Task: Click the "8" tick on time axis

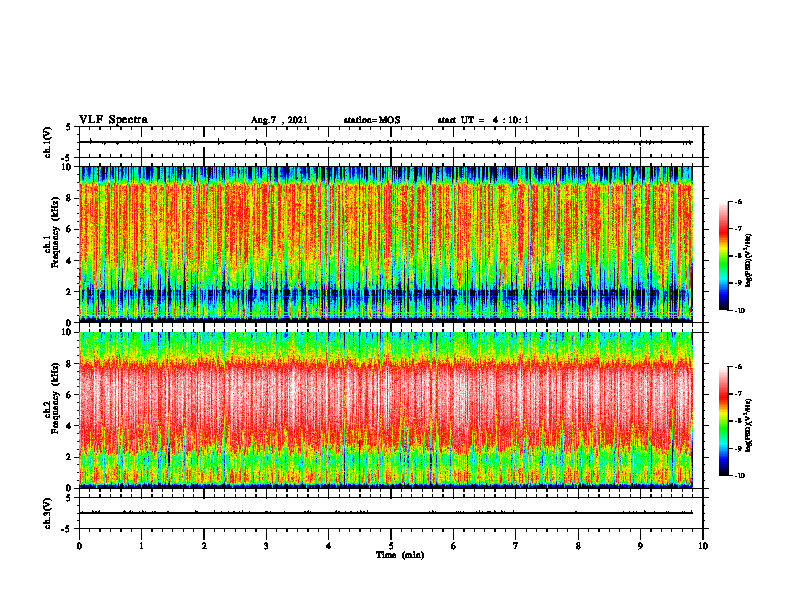Action: (578, 546)
